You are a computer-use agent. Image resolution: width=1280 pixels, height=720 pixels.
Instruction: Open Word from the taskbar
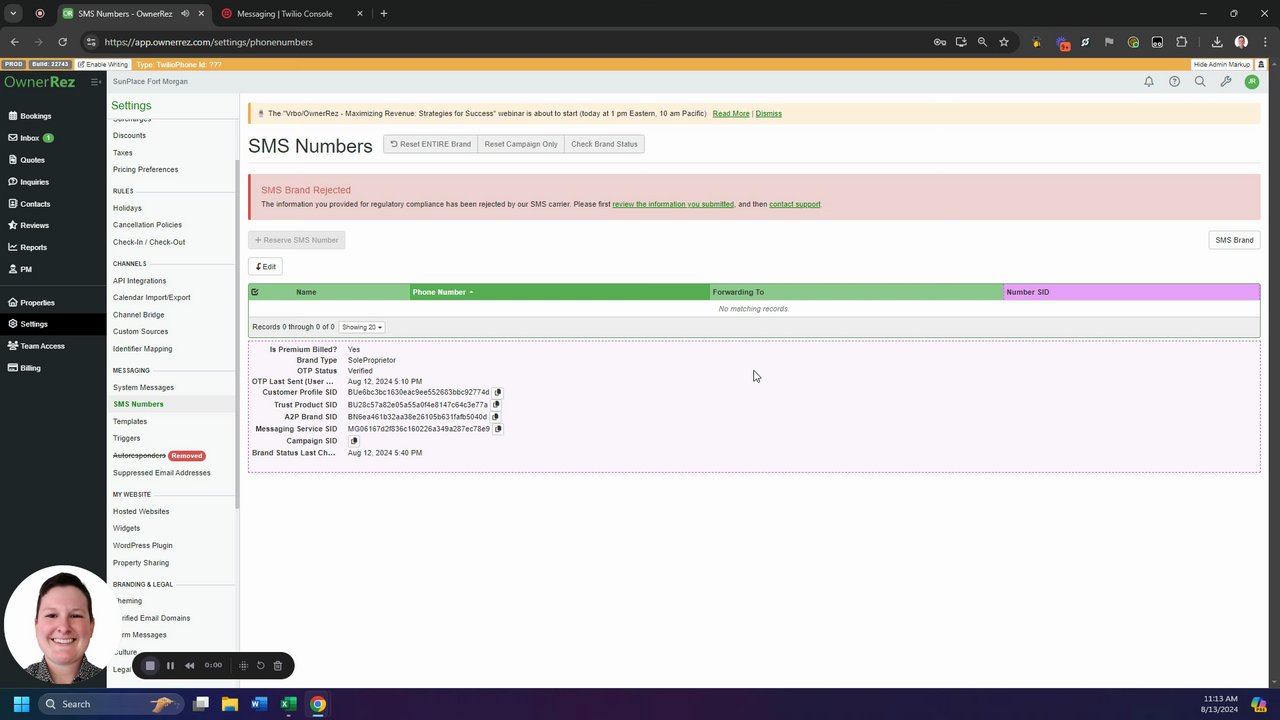[259, 704]
